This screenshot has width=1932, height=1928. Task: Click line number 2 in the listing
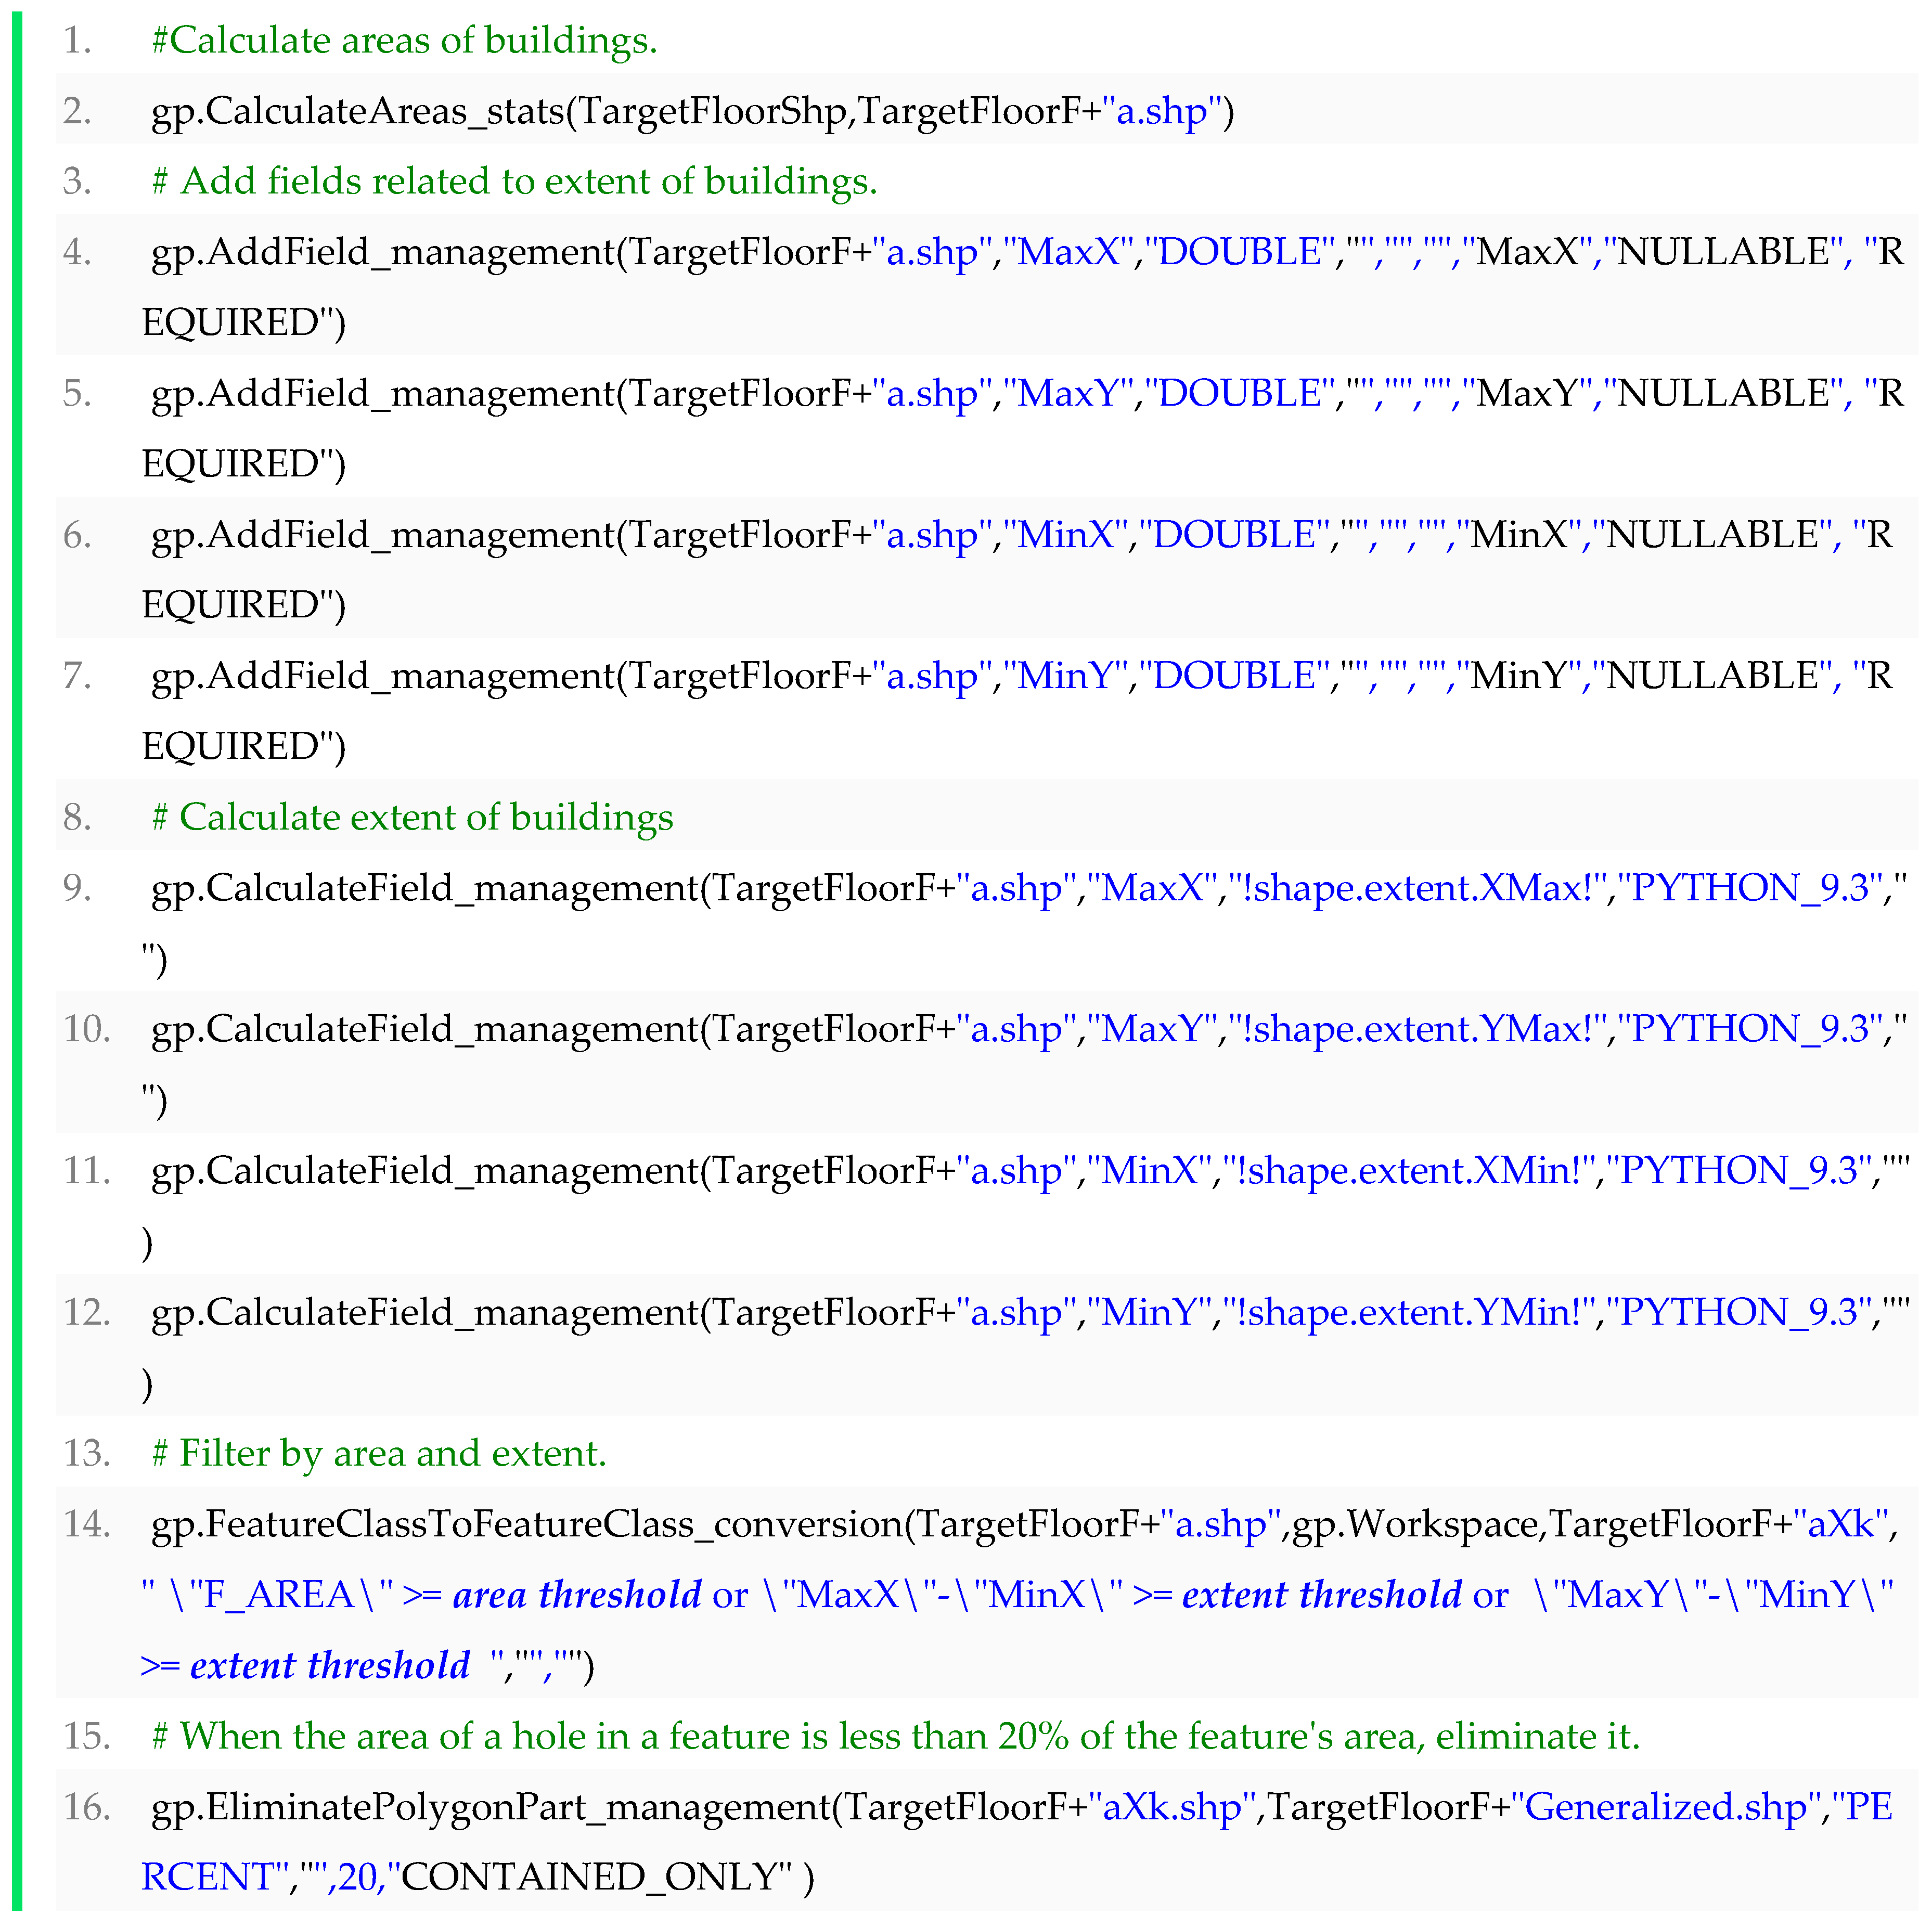(77, 111)
